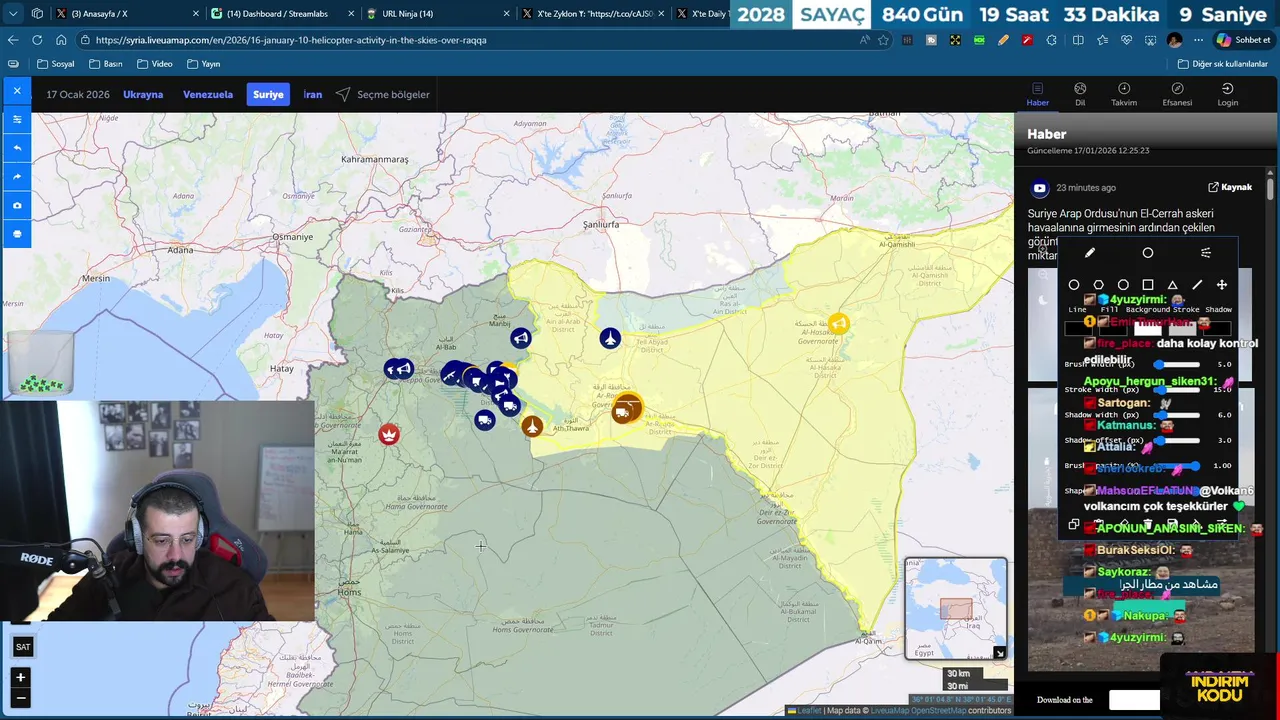Adjust the Stroke width slider

(1178, 390)
